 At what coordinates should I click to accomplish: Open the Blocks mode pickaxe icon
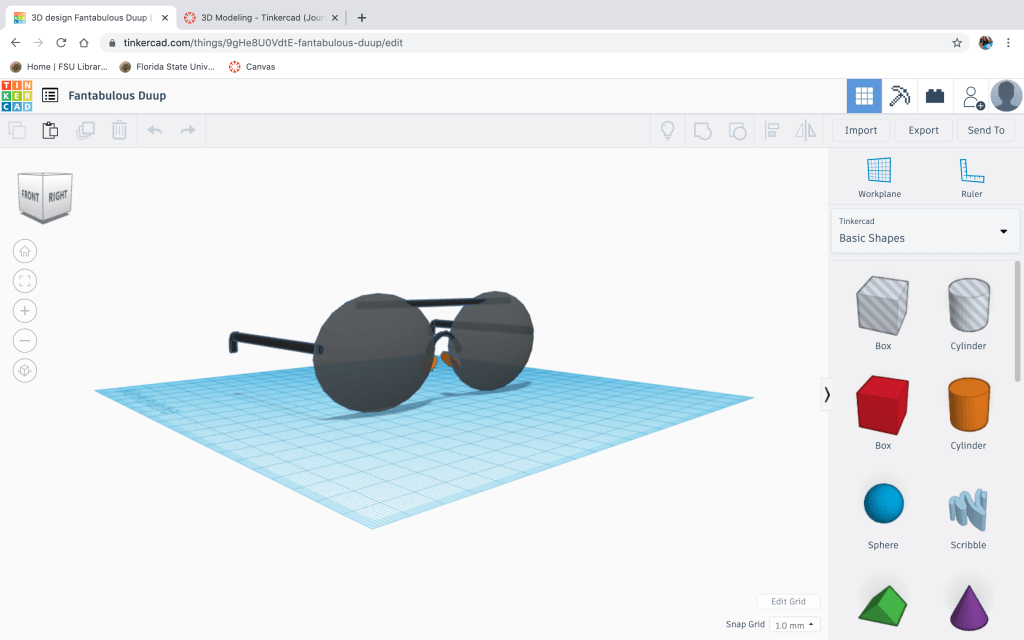tap(900, 96)
